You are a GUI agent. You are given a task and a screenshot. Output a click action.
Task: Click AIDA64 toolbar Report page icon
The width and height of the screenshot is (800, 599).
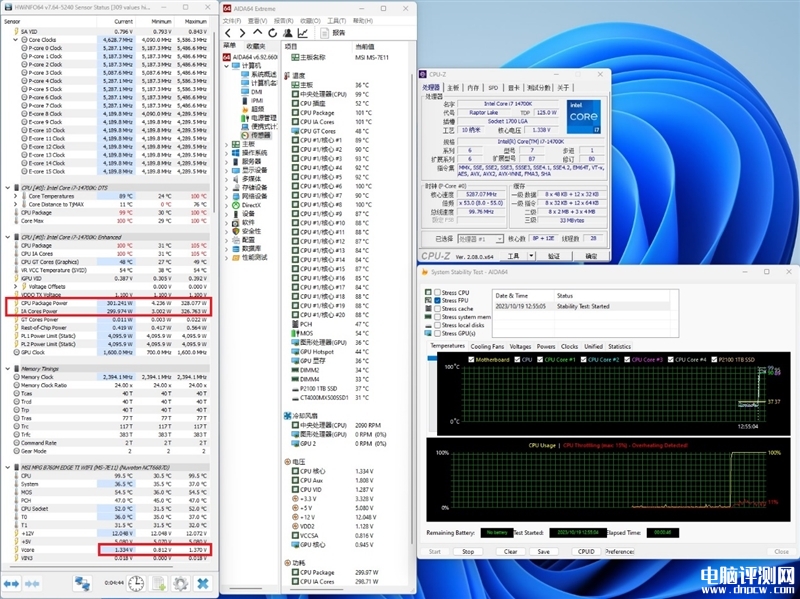324,33
